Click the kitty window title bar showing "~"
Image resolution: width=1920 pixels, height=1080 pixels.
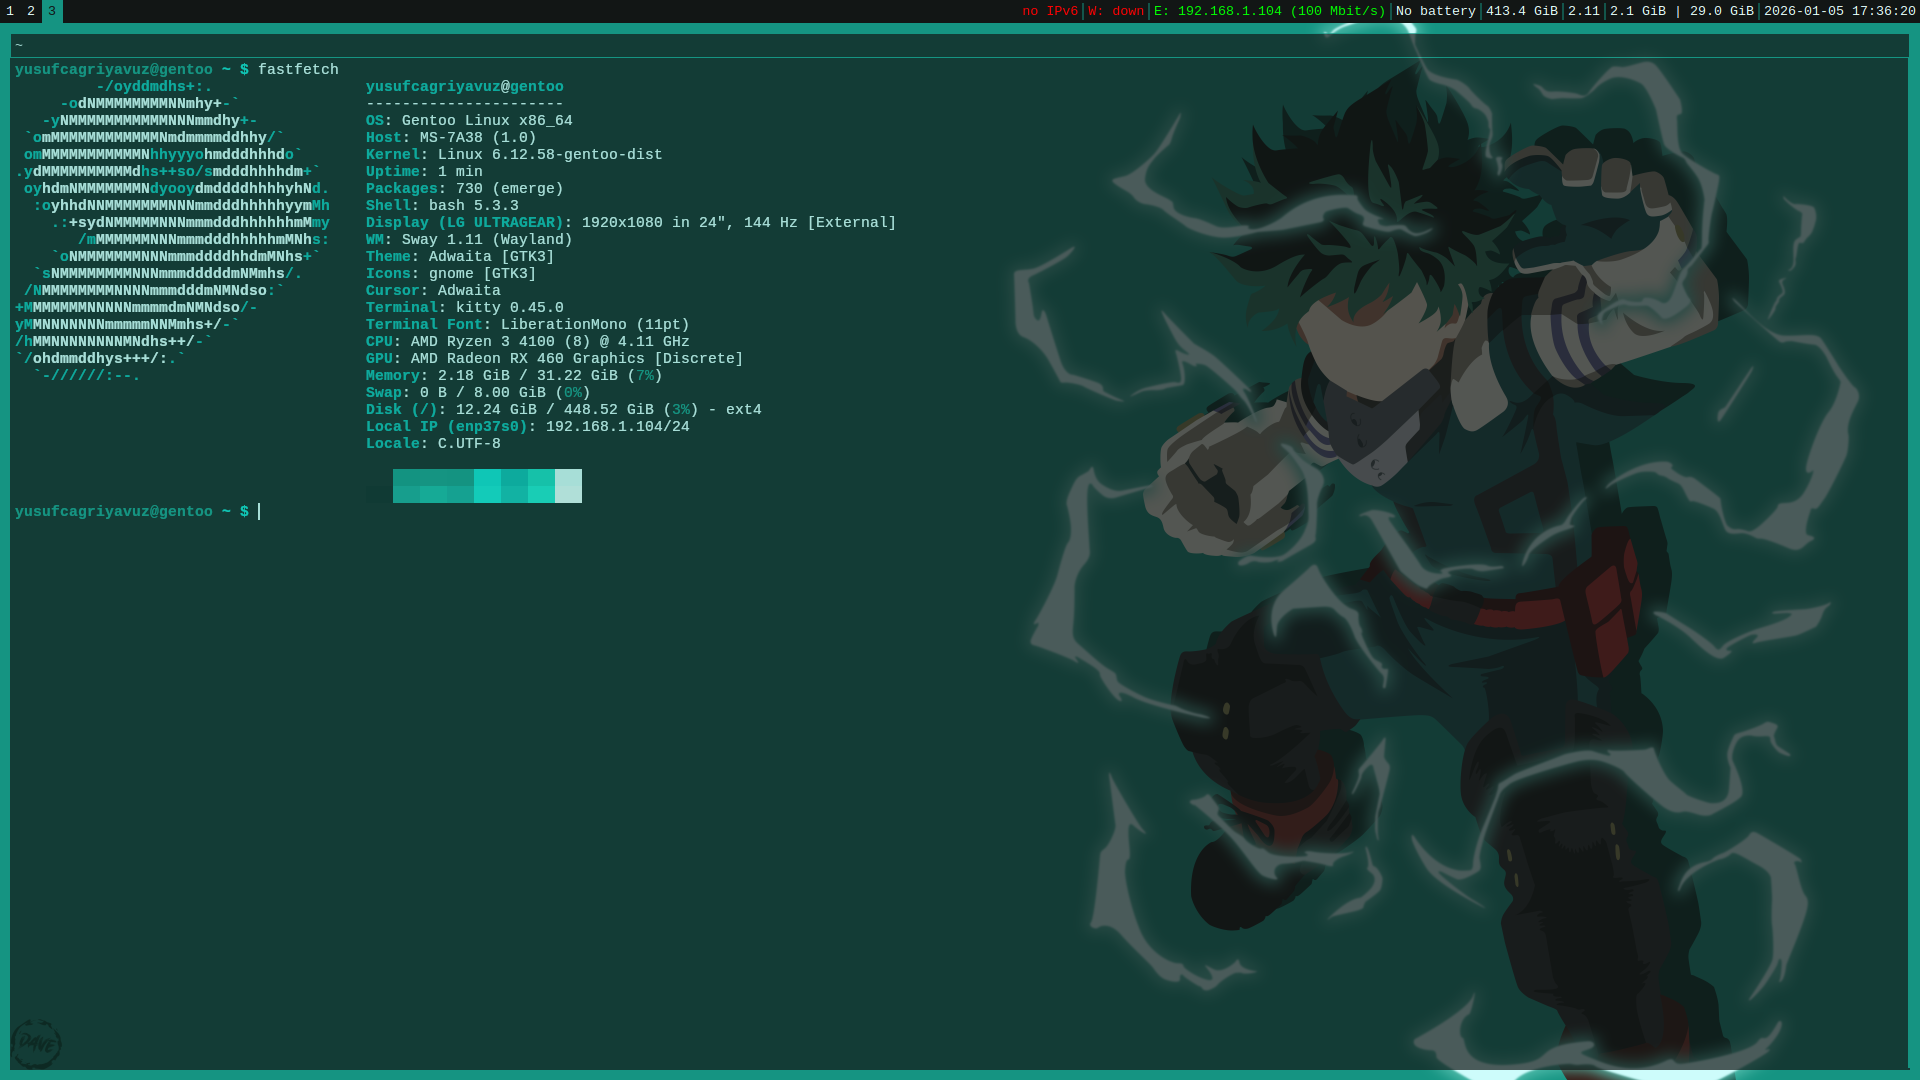(x=959, y=46)
